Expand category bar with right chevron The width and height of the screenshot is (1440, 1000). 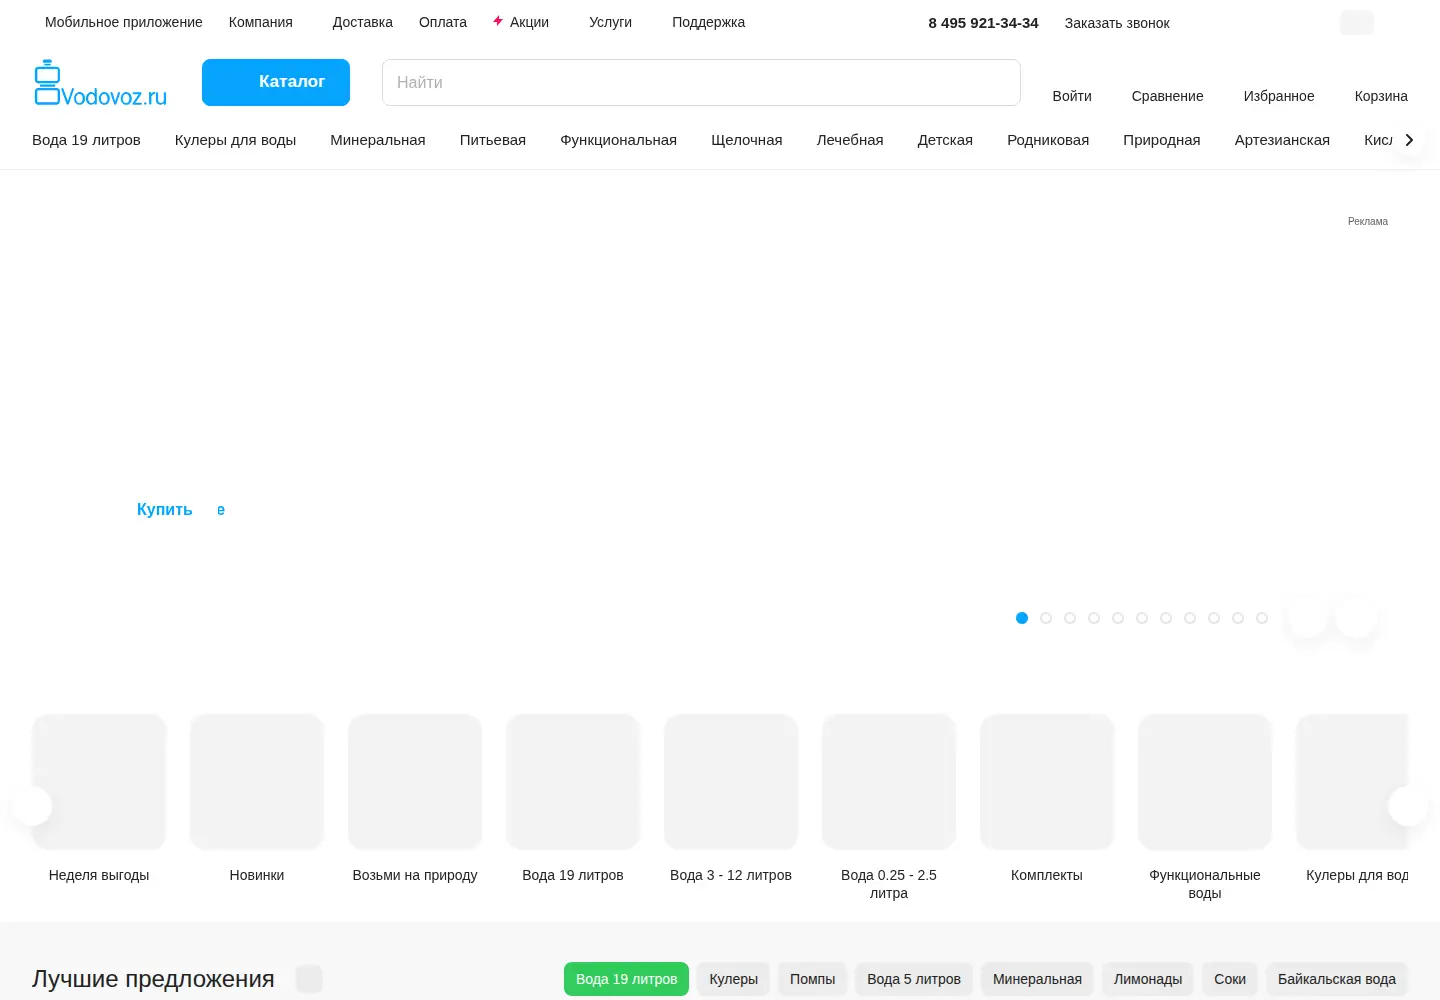[x=1409, y=140]
